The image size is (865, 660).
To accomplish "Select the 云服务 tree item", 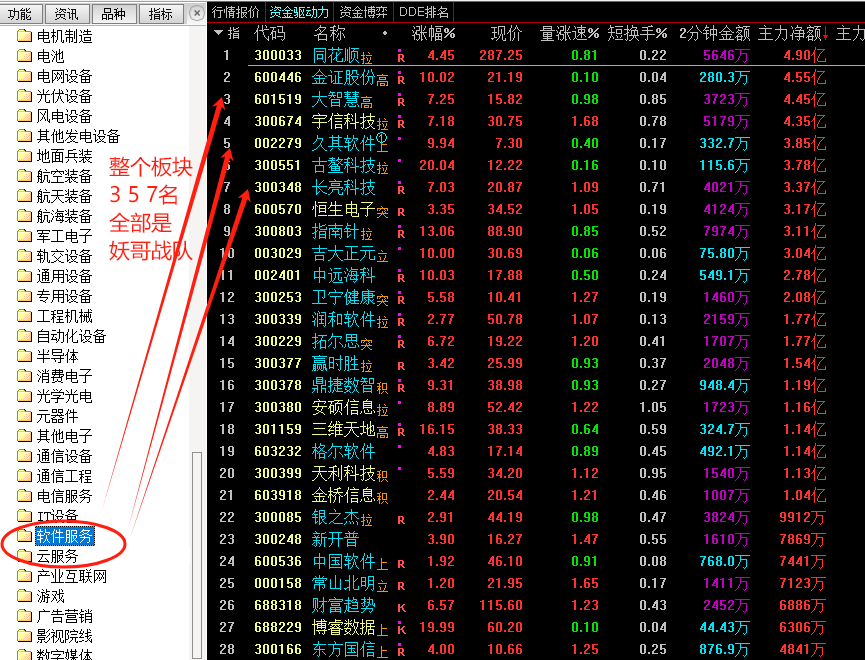I will 57,556.
